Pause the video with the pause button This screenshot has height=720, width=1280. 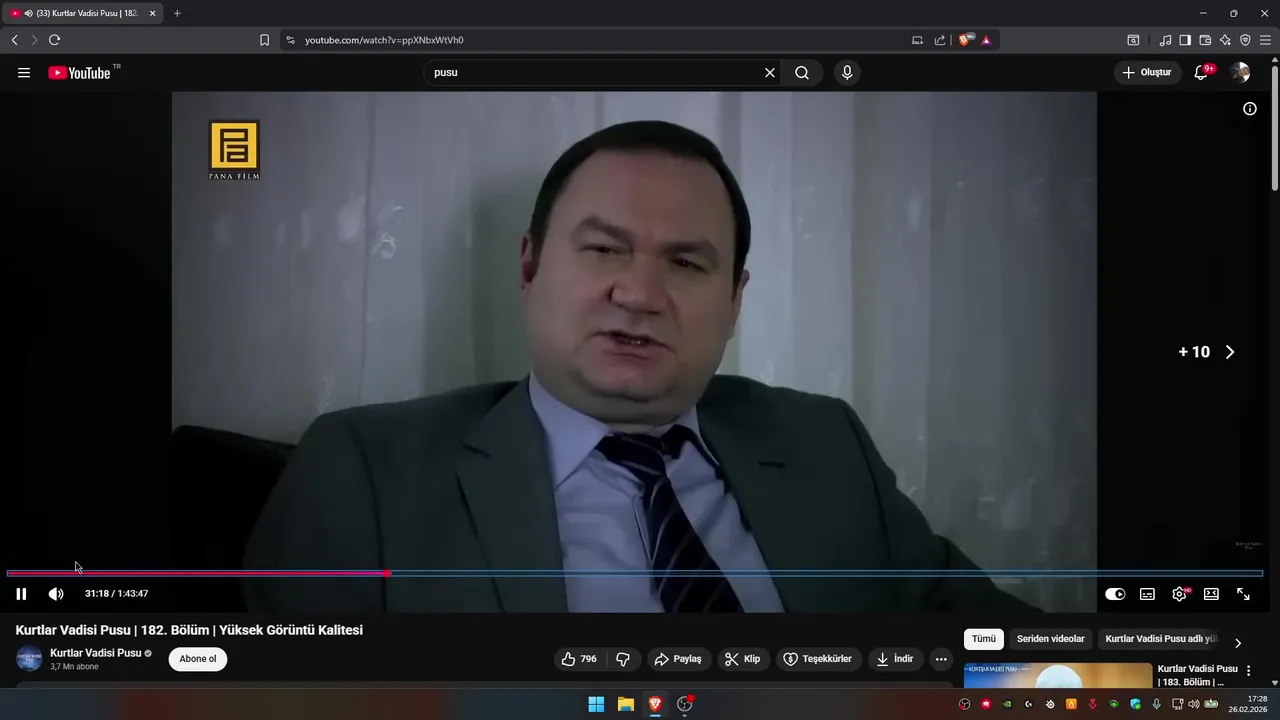point(21,594)
